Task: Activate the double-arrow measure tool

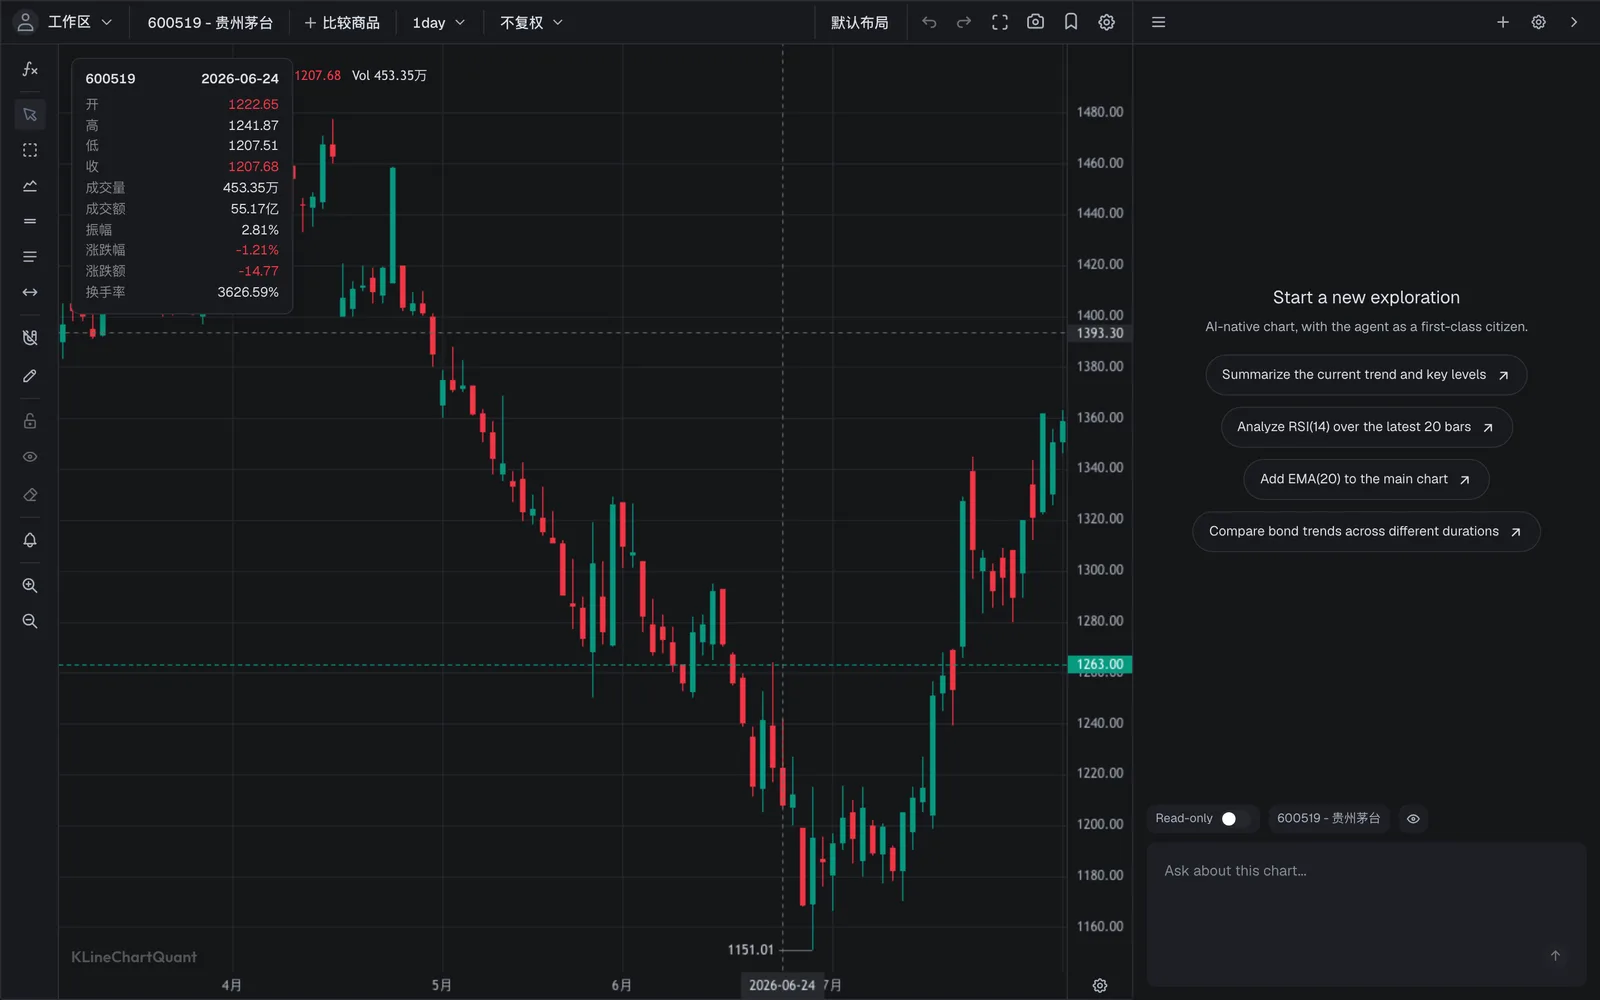Action: coord(30,293)
